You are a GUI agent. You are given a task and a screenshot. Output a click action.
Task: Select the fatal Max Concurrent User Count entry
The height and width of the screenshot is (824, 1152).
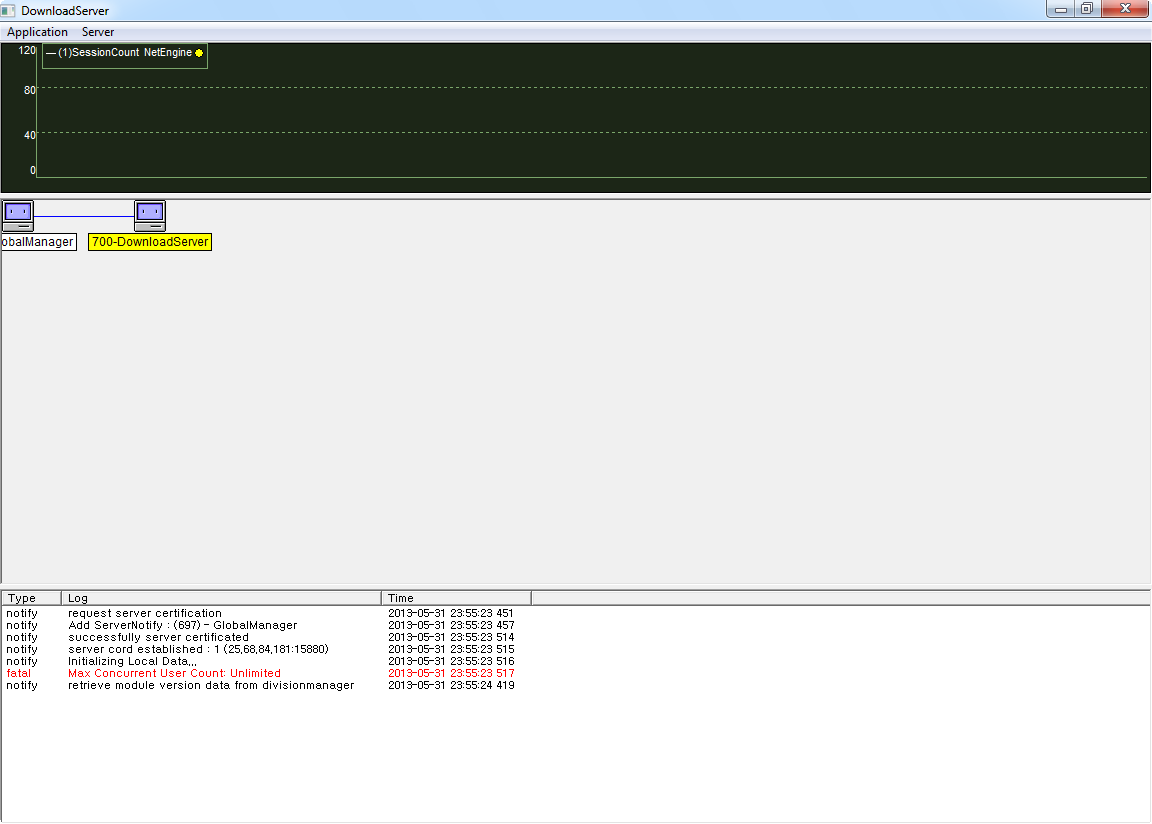pyautogui.click(x=174, y=673)
